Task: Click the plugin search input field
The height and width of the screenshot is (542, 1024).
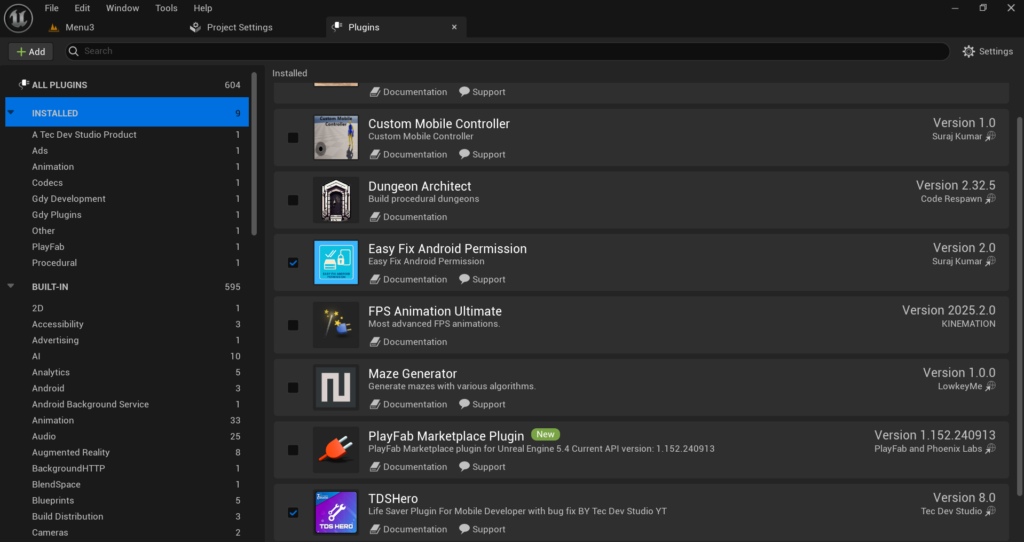Action: click(507, 51)
